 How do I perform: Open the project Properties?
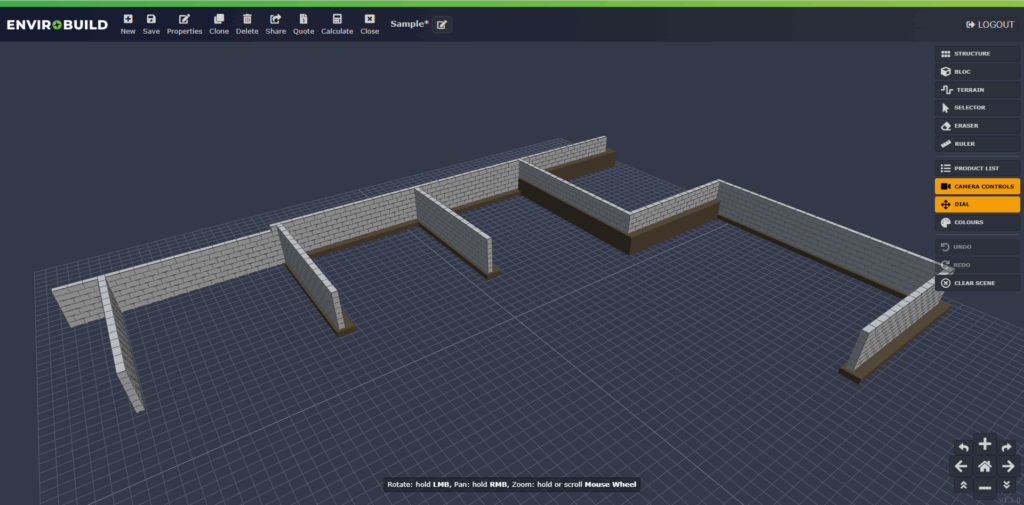[184, 24]
